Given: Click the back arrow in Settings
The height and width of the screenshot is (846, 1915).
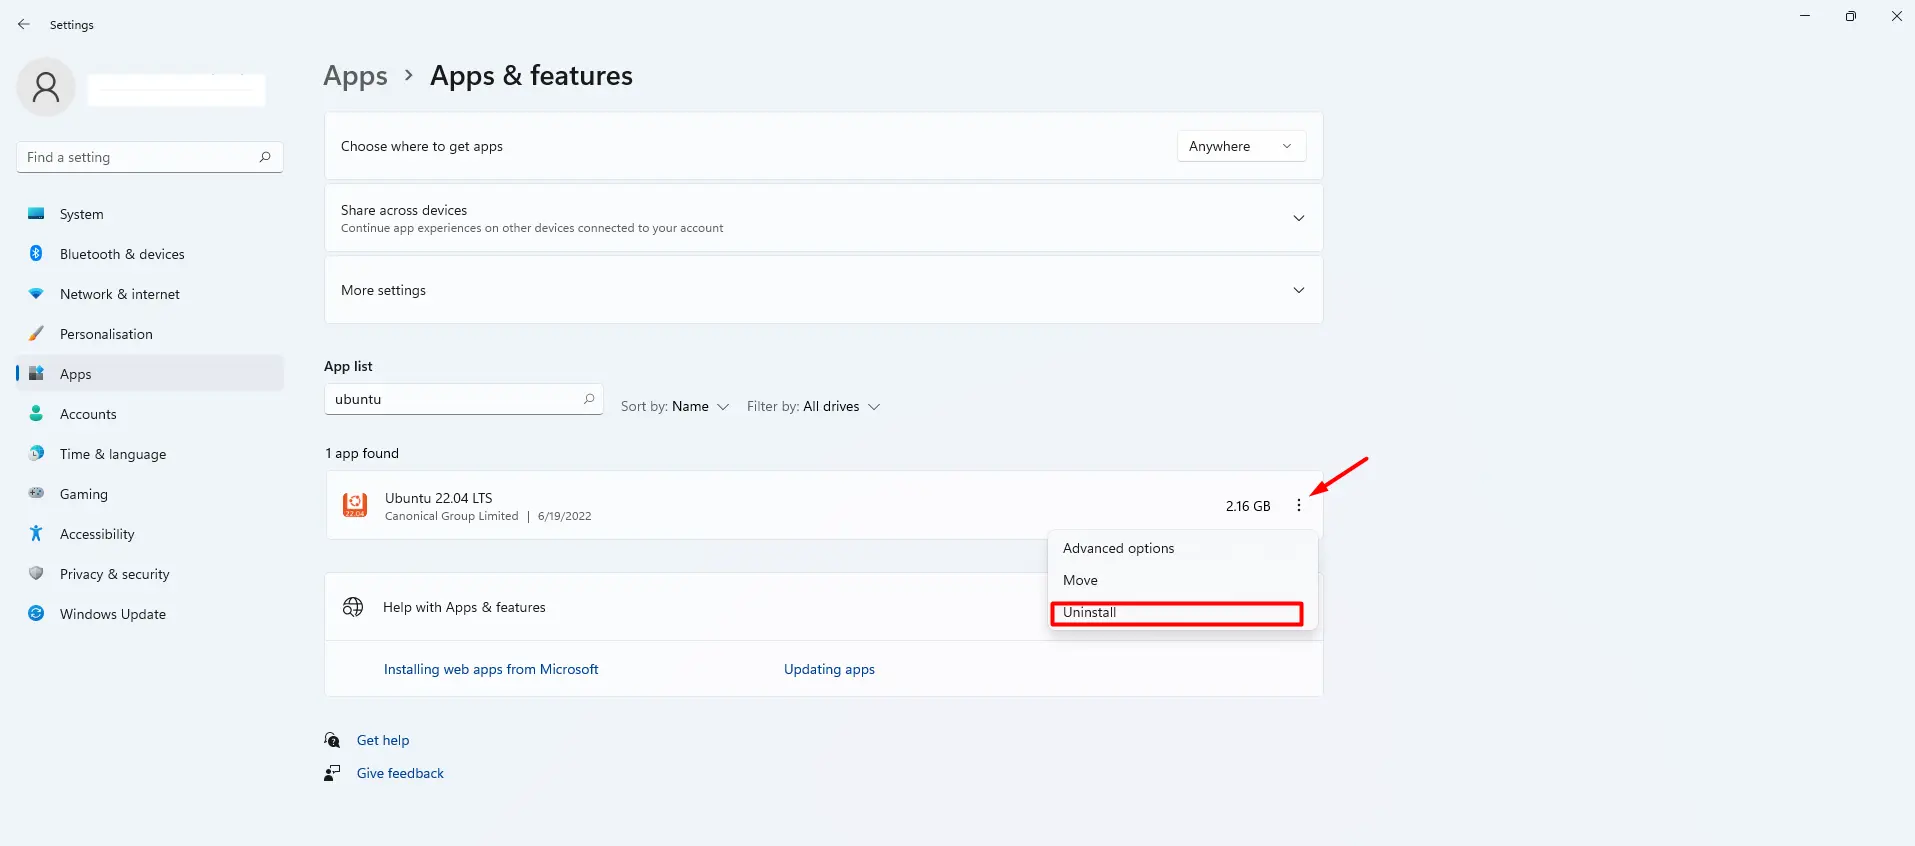Looking at the screenshot, I should pyautogui.click(x=24, y=24).
